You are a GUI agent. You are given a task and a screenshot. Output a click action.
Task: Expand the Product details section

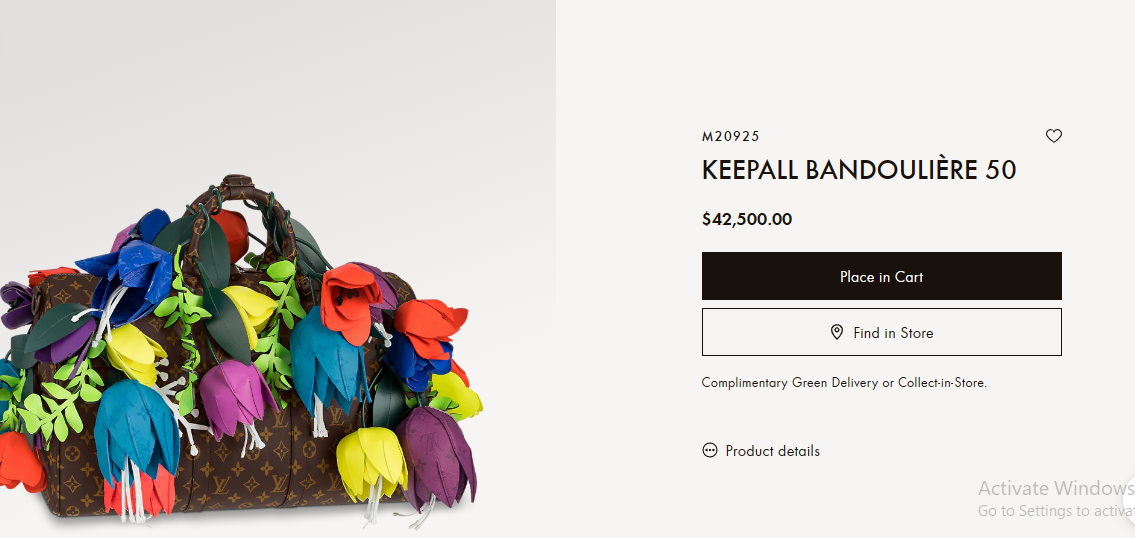pos(772,450)
